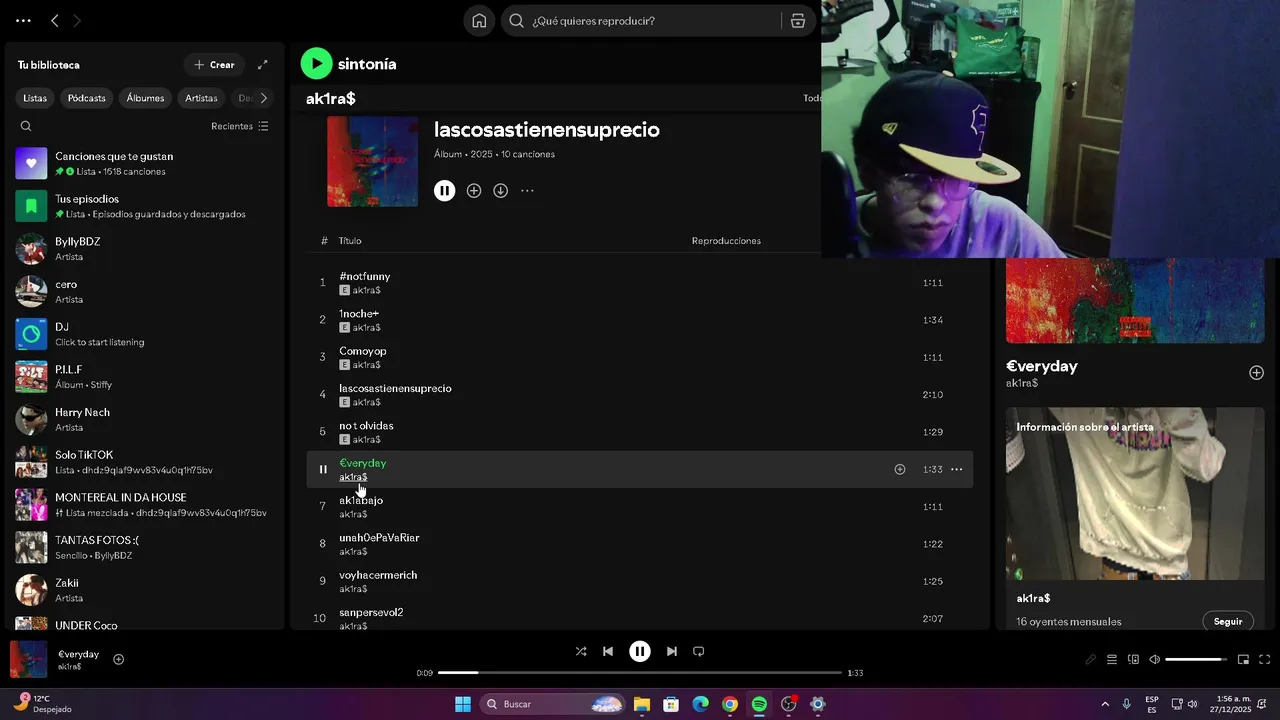Image resolution: width=1280 pixels, height=720 pixels.
Task: Open Tus episodios list
Action: [x=145, y=206]
